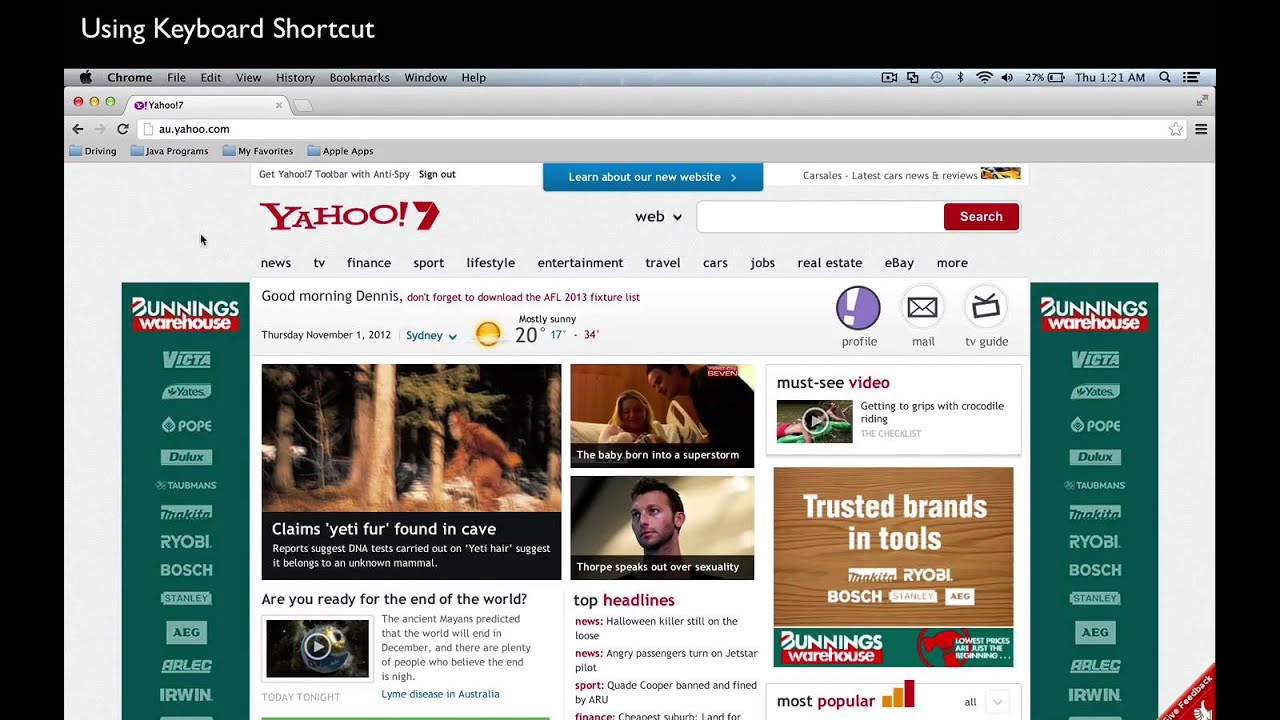Screen dimensions: 1280x720
Task: Open the View menu
Action: [x=248, y=77]
